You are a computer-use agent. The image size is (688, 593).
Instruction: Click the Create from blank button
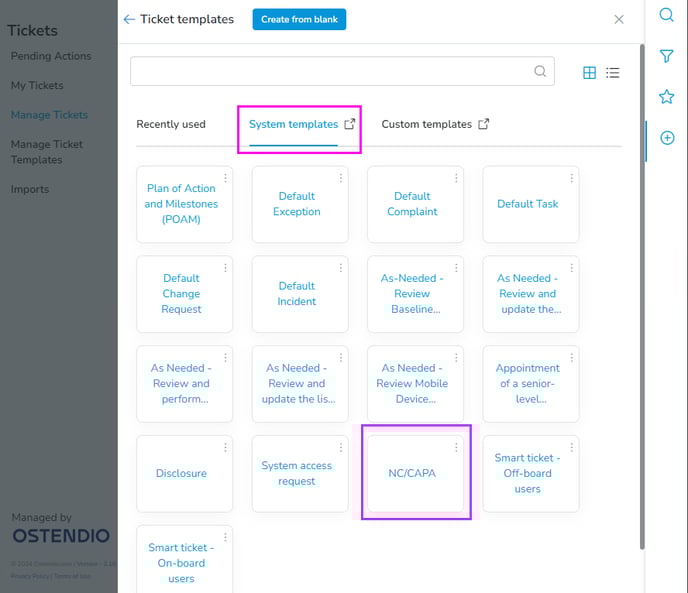(299, 19)
